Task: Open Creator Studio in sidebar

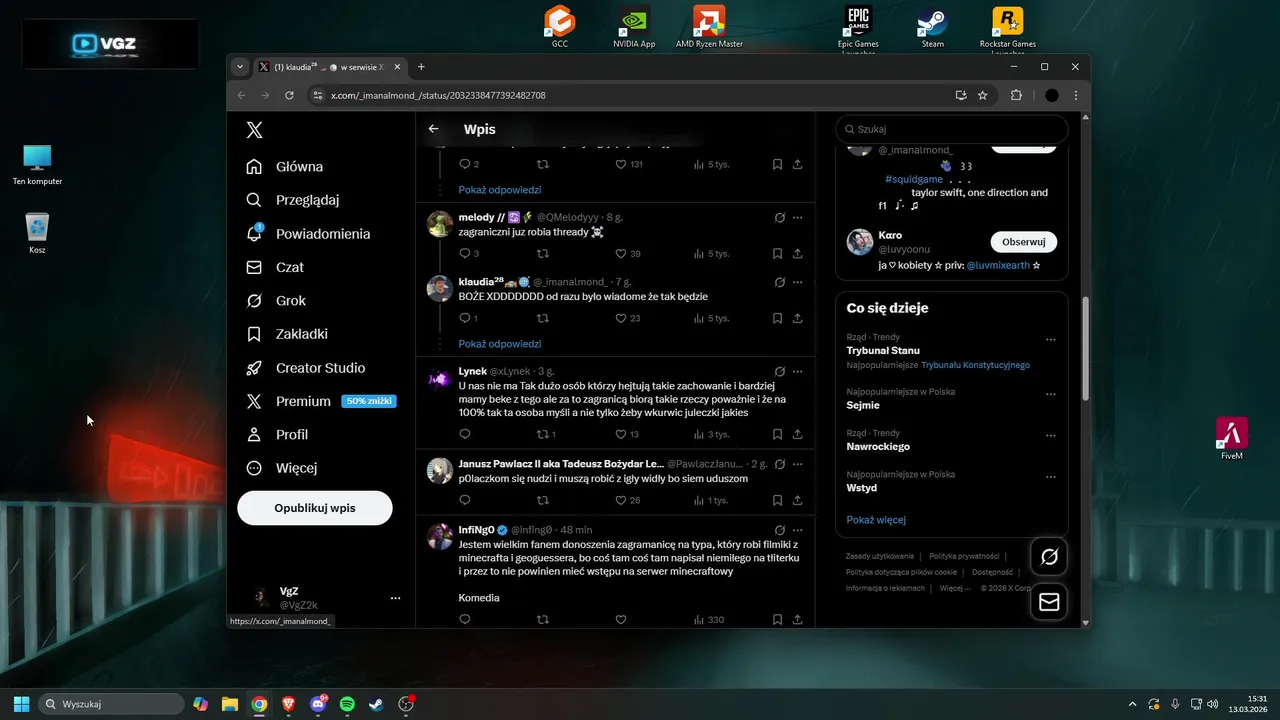Action: pos(306,368)
